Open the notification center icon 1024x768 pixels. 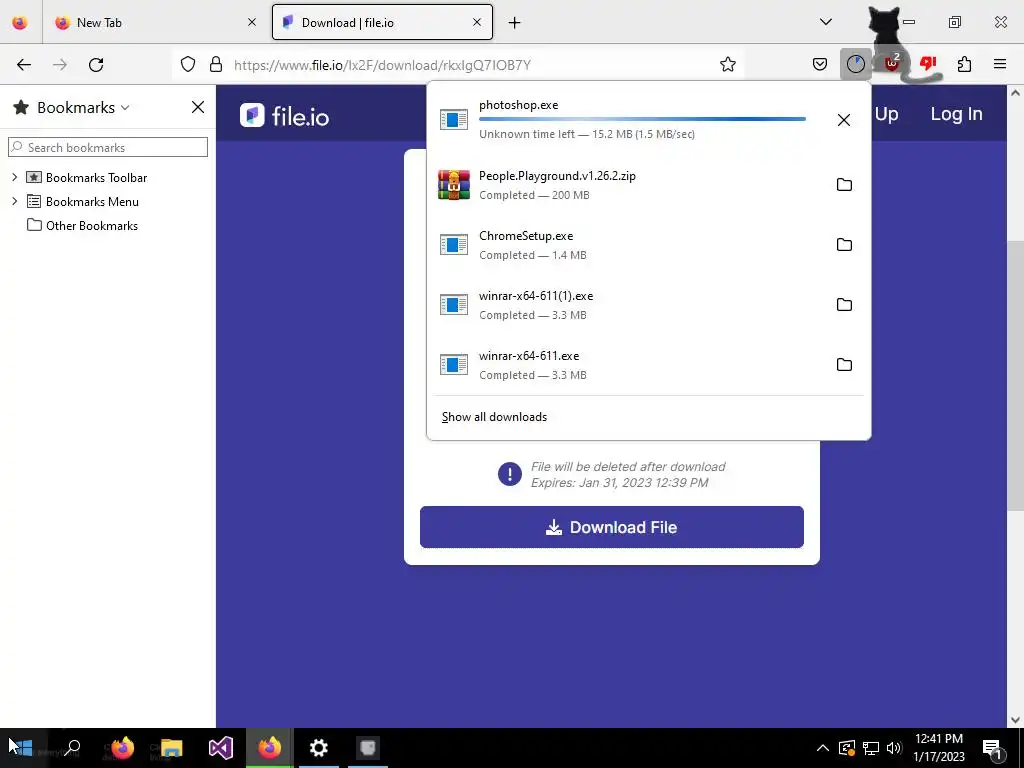(993, 748)
